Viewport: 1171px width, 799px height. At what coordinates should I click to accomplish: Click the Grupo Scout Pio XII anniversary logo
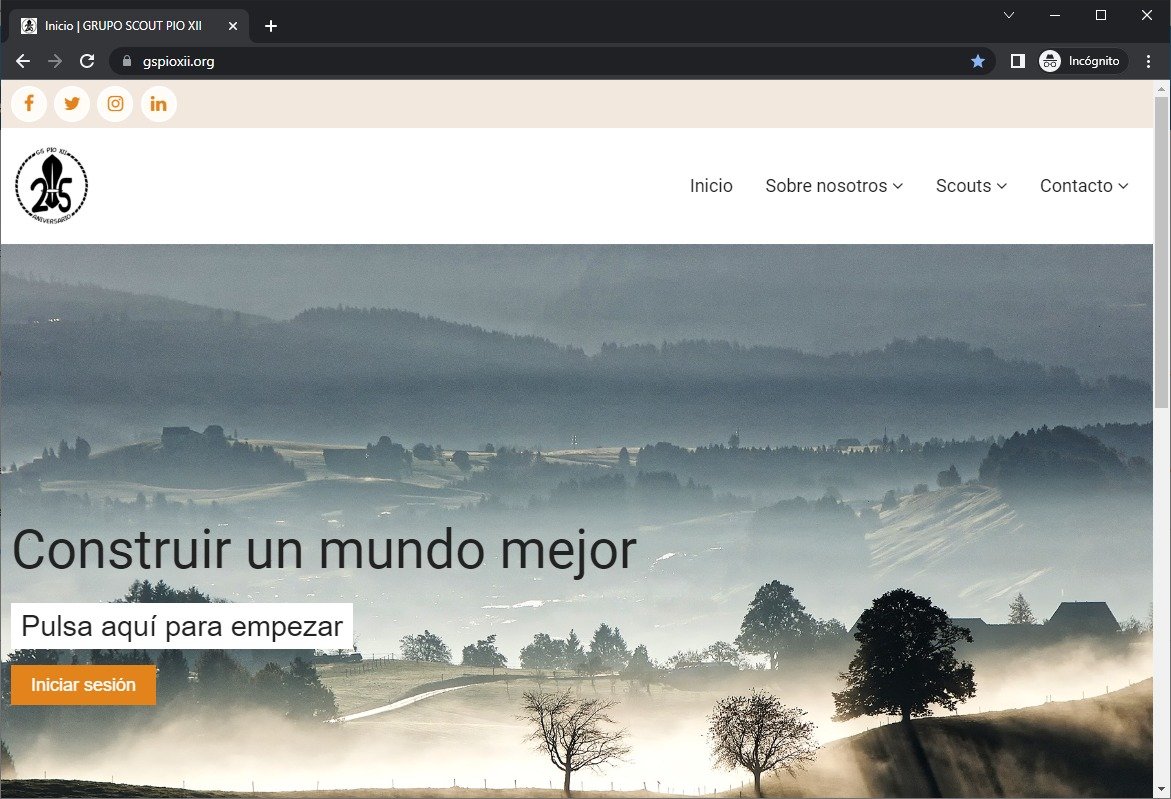[51, 185]
